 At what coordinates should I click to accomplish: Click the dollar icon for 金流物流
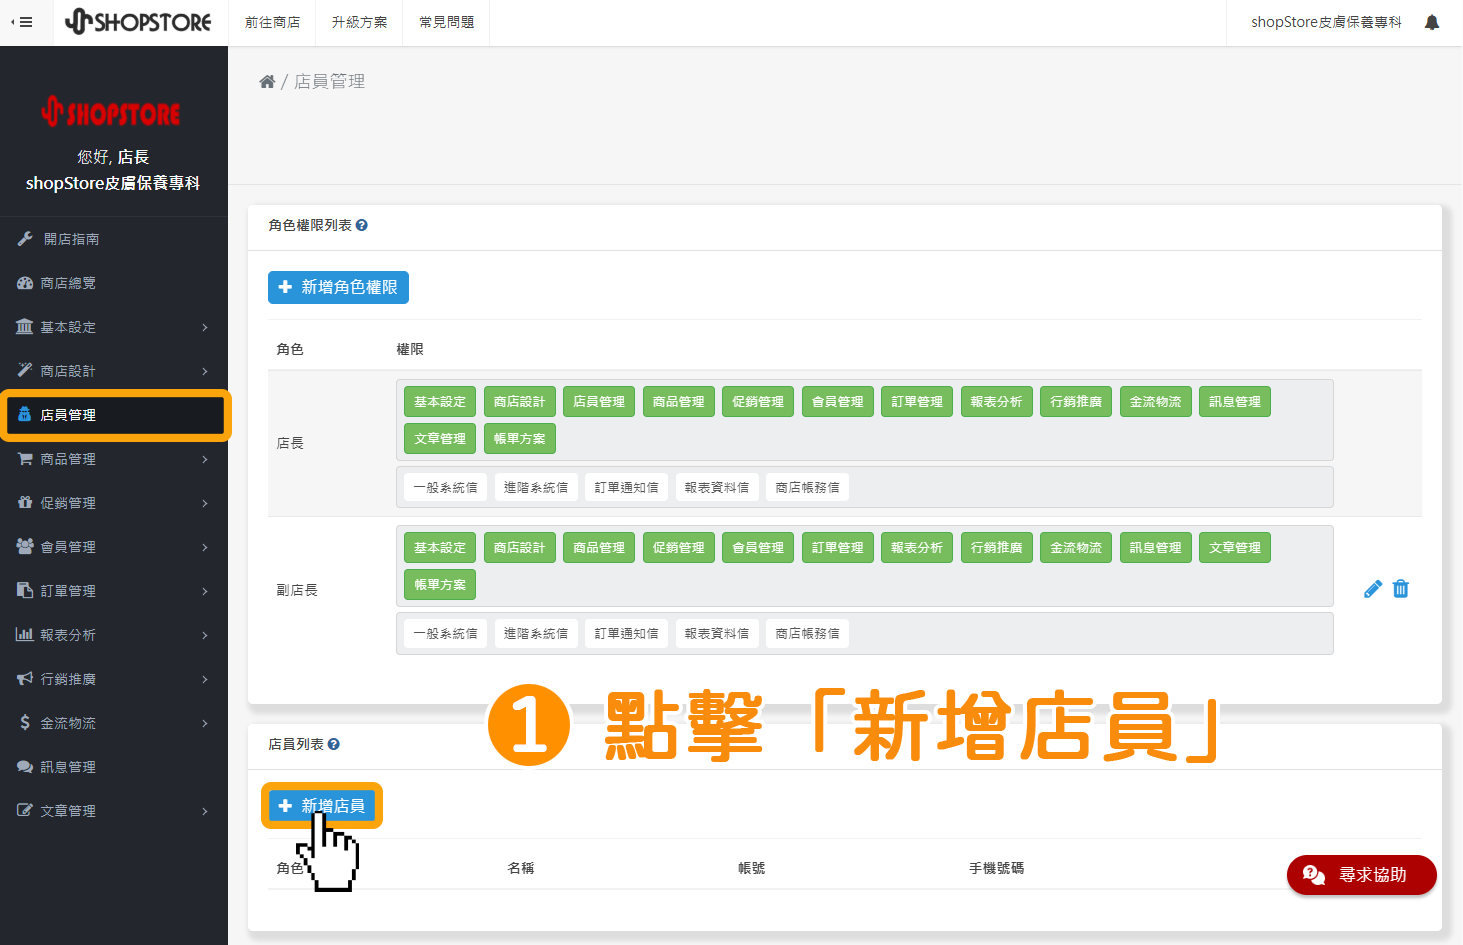[25, 722]
